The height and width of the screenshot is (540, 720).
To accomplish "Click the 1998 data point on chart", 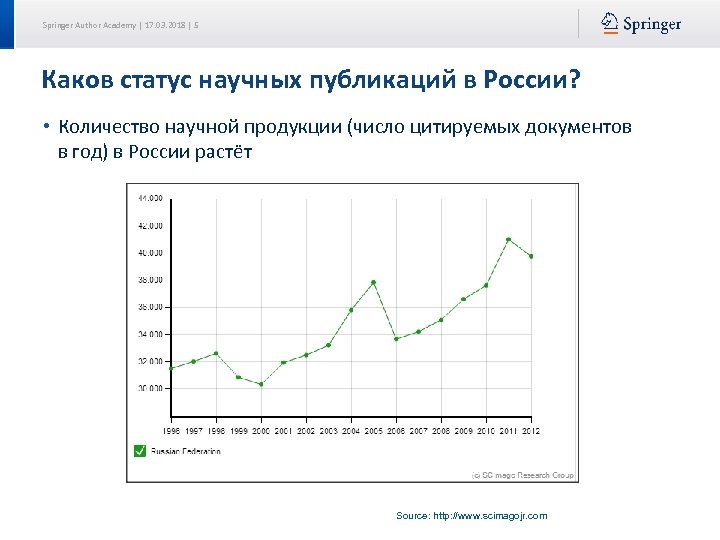I will [x=216, y=354].
